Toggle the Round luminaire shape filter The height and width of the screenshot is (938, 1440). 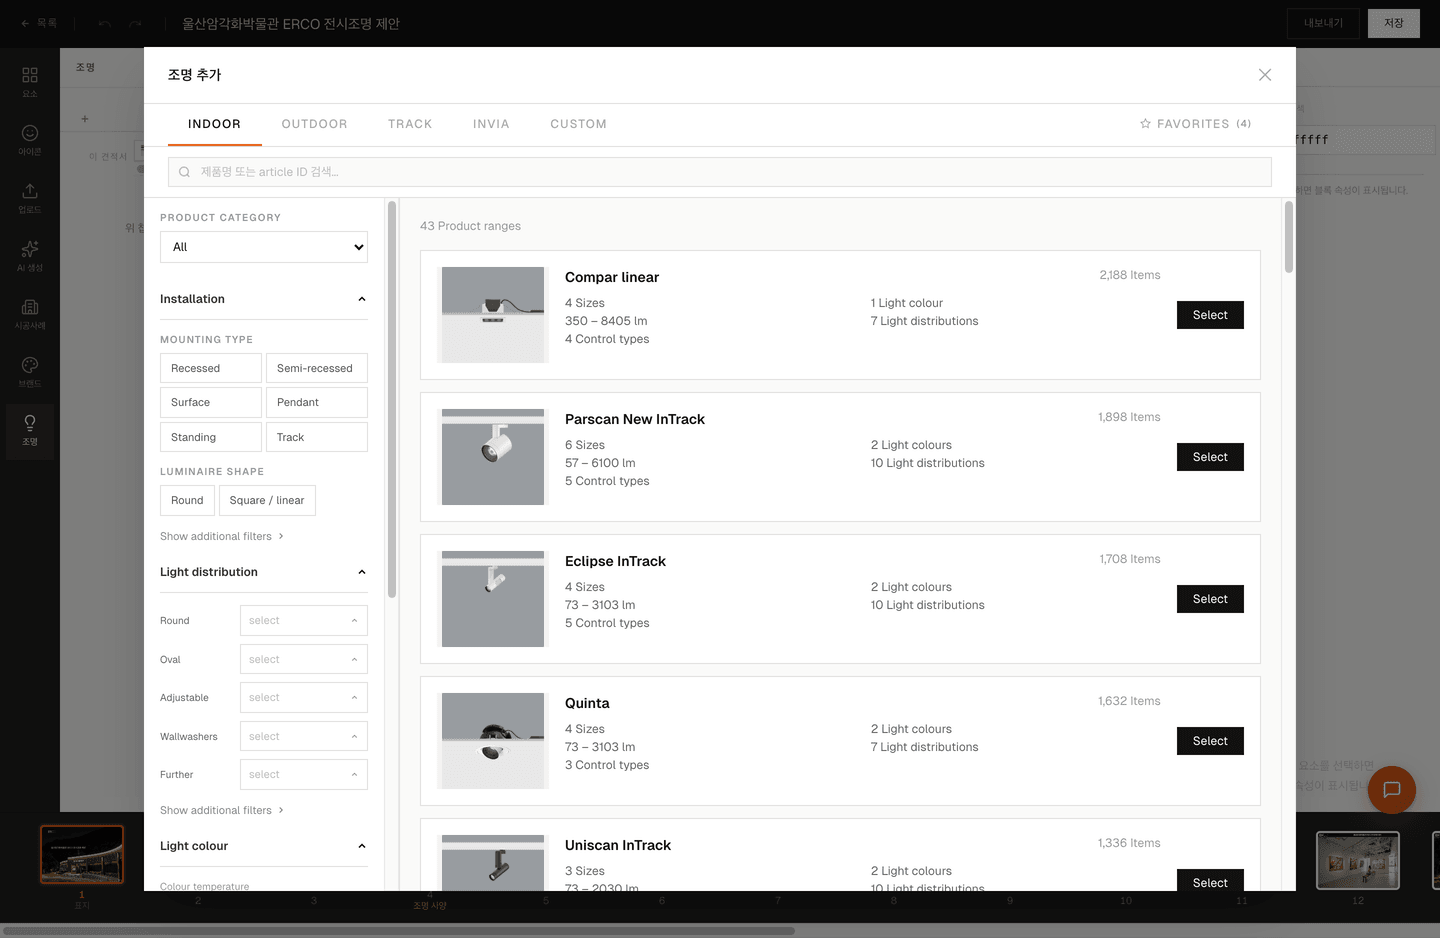(x=187, y=500)
